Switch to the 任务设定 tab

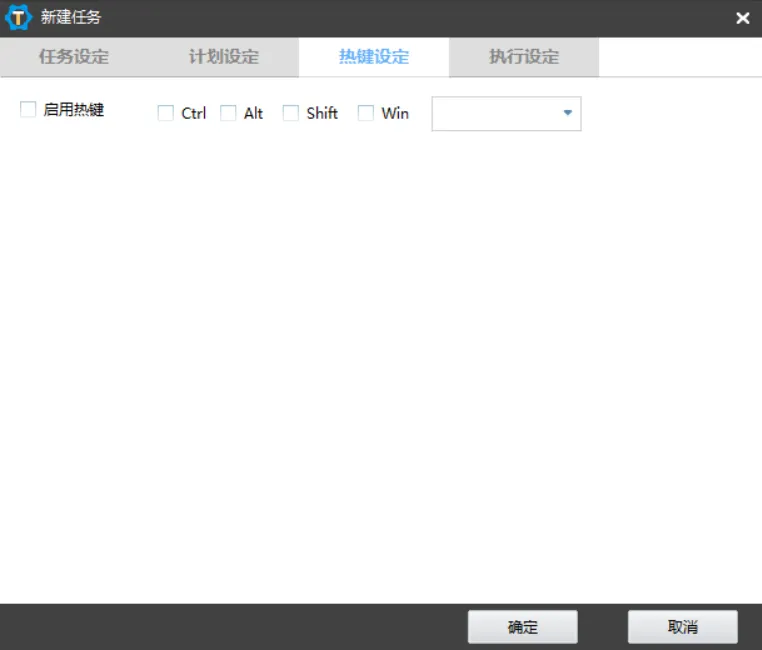click(x=74, y=57)
